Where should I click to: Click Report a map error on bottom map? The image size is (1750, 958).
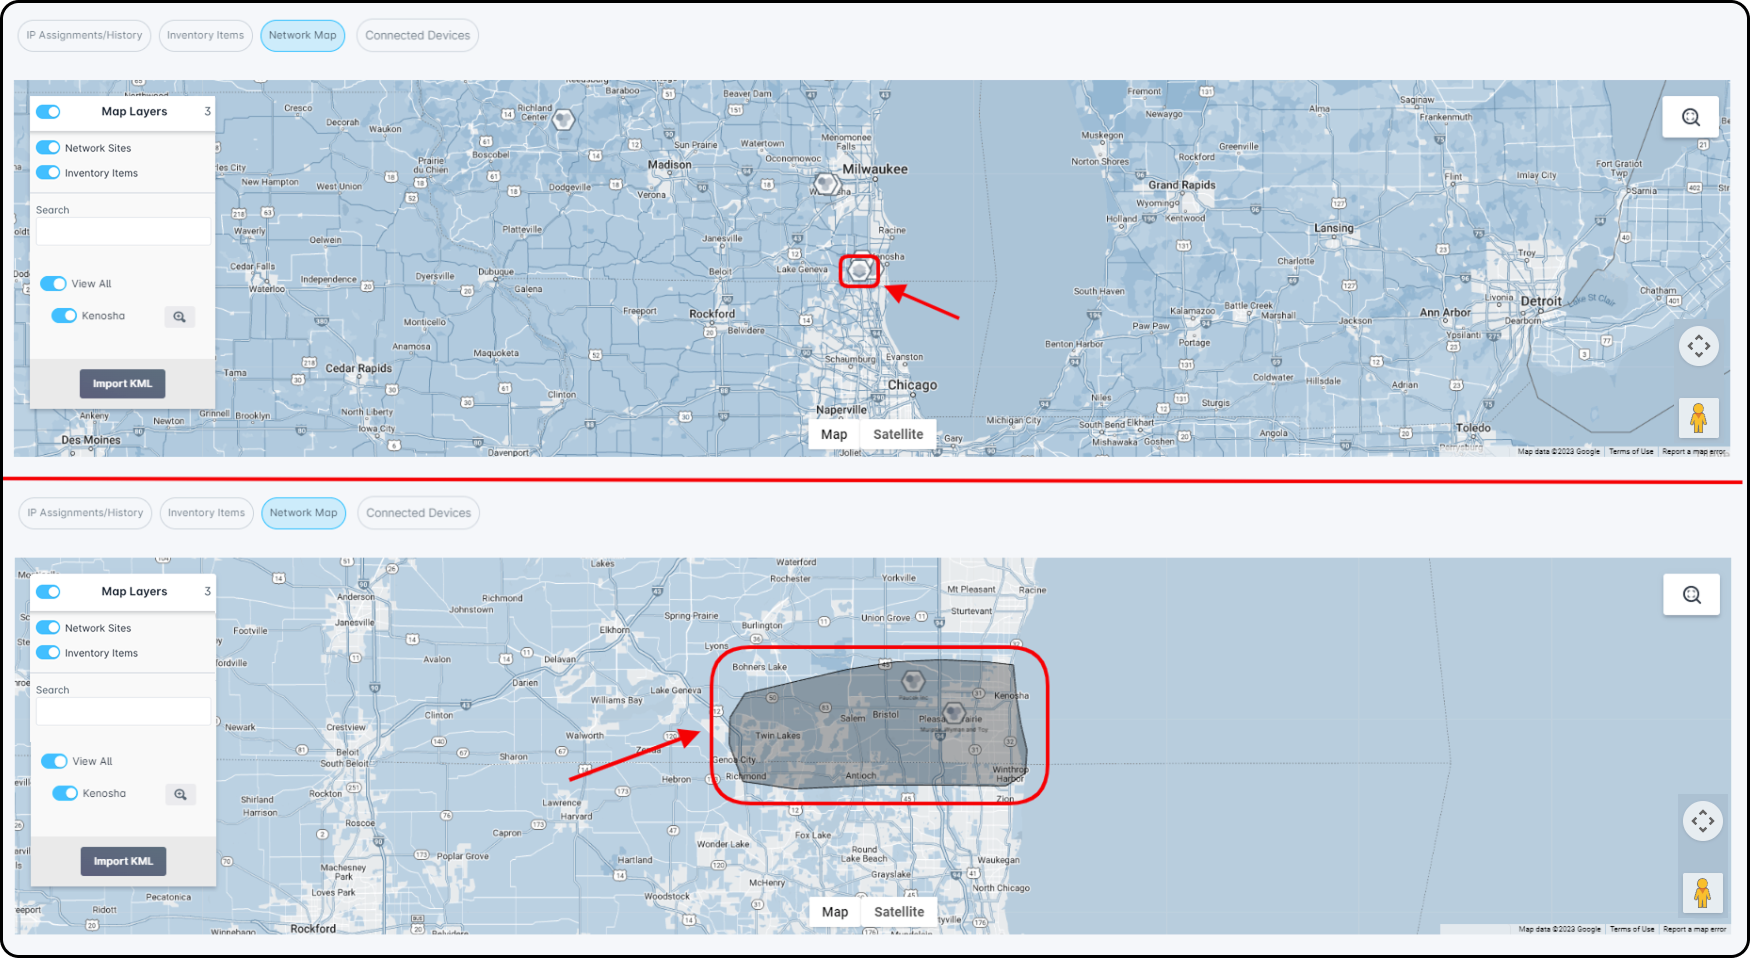click(x=1695, y=929)
